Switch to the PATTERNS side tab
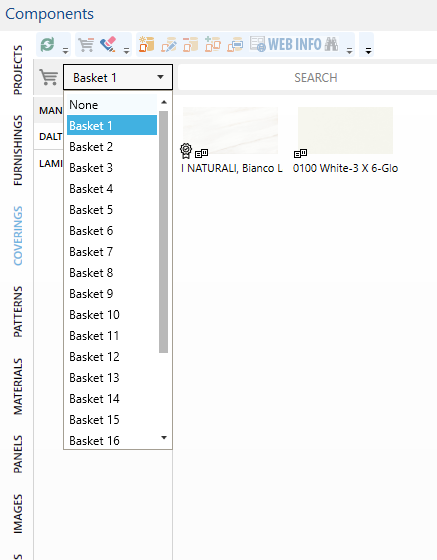The image size is (437, 560). coord(18,311)
